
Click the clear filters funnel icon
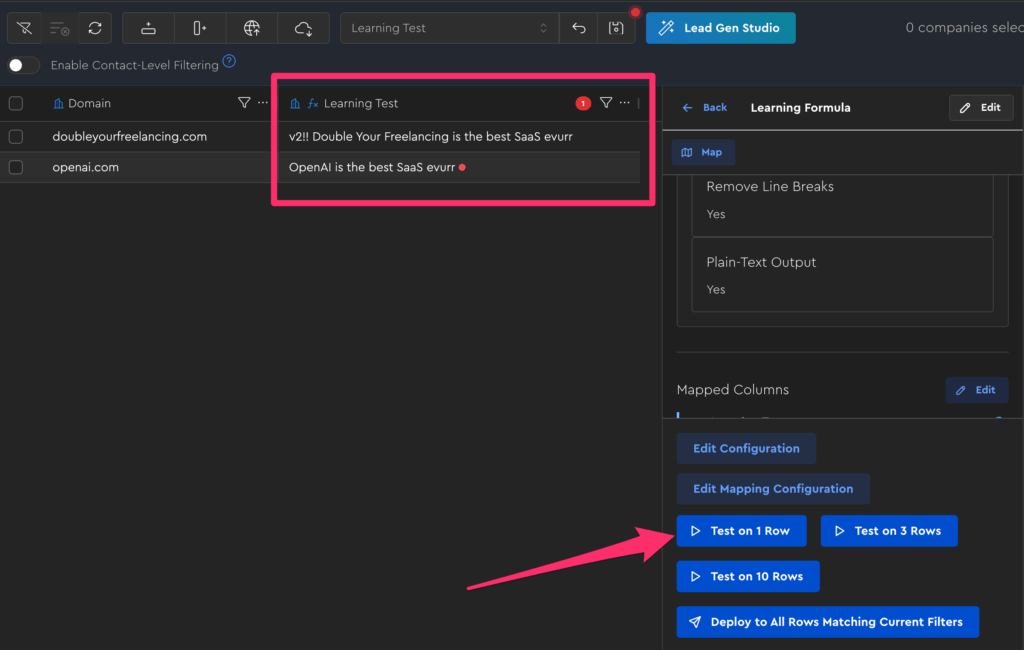click(x=25, y=28)
